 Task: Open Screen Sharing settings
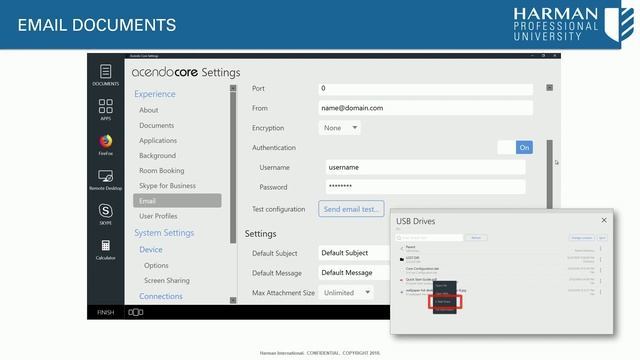tap(167, 280)
